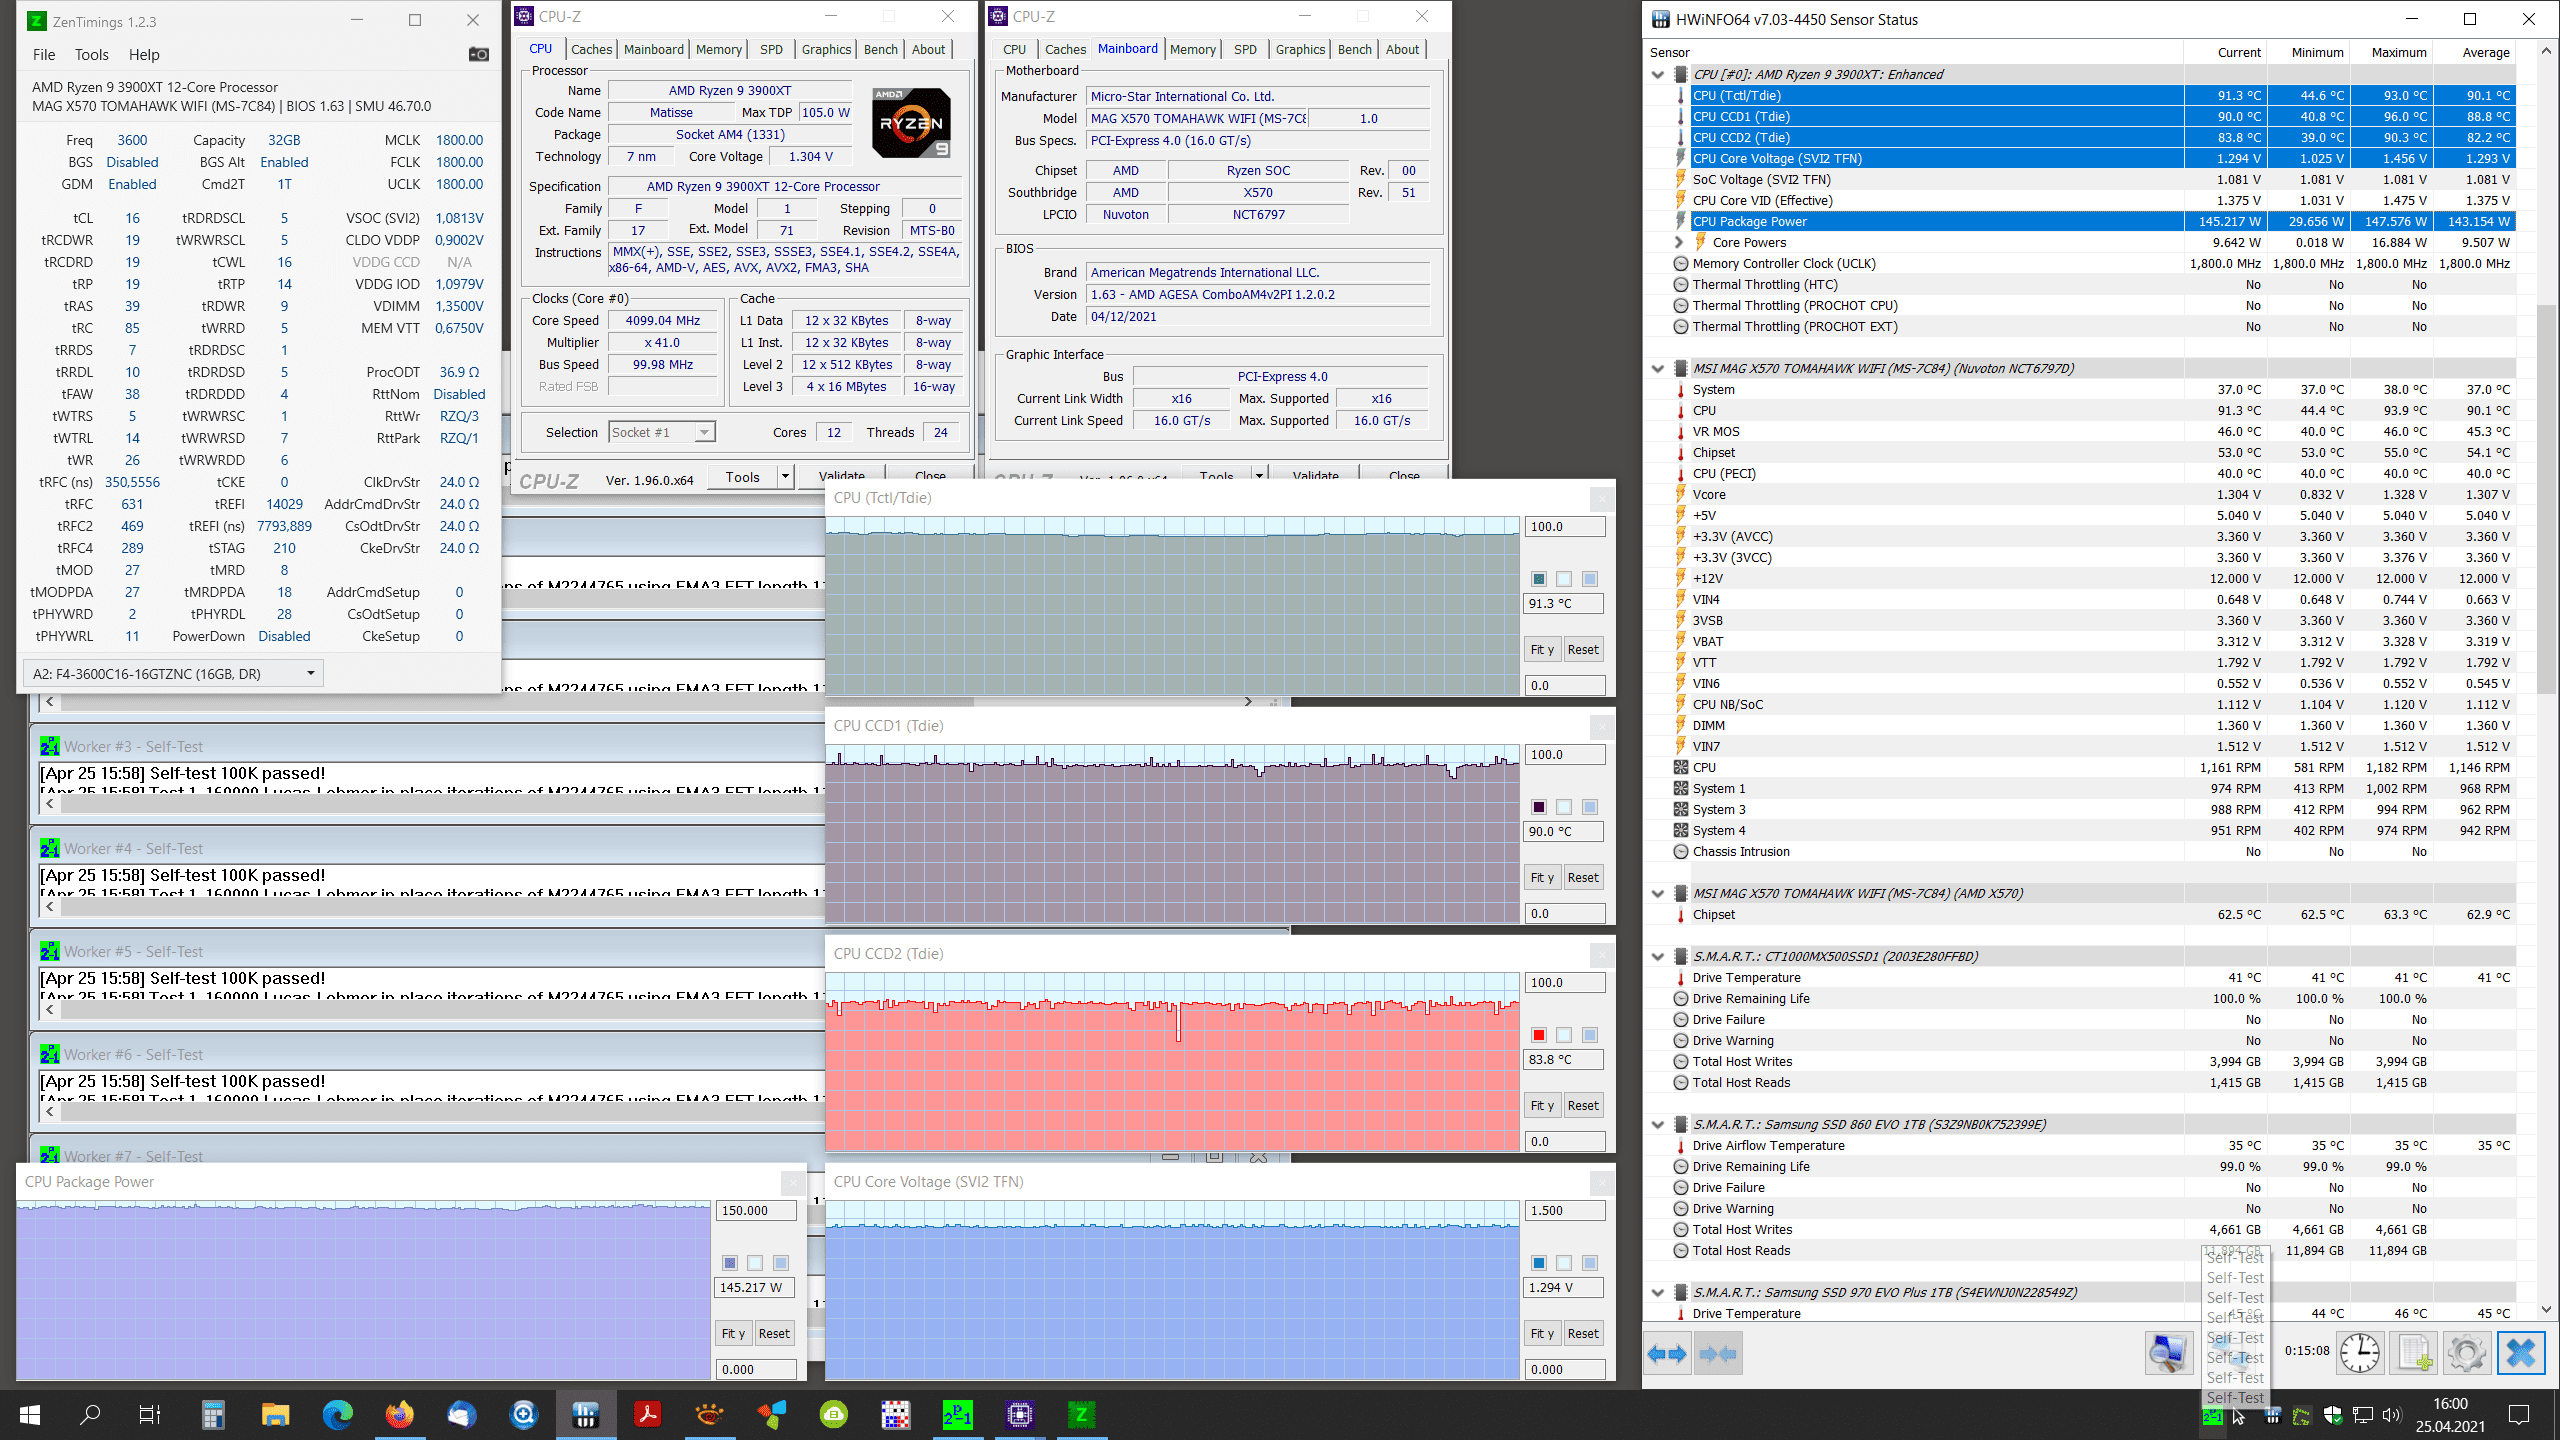Open the Tools menu in ZenTimings
Image resolution: width=2560 pixels, height=1440 pixels.
pos(91,55)
